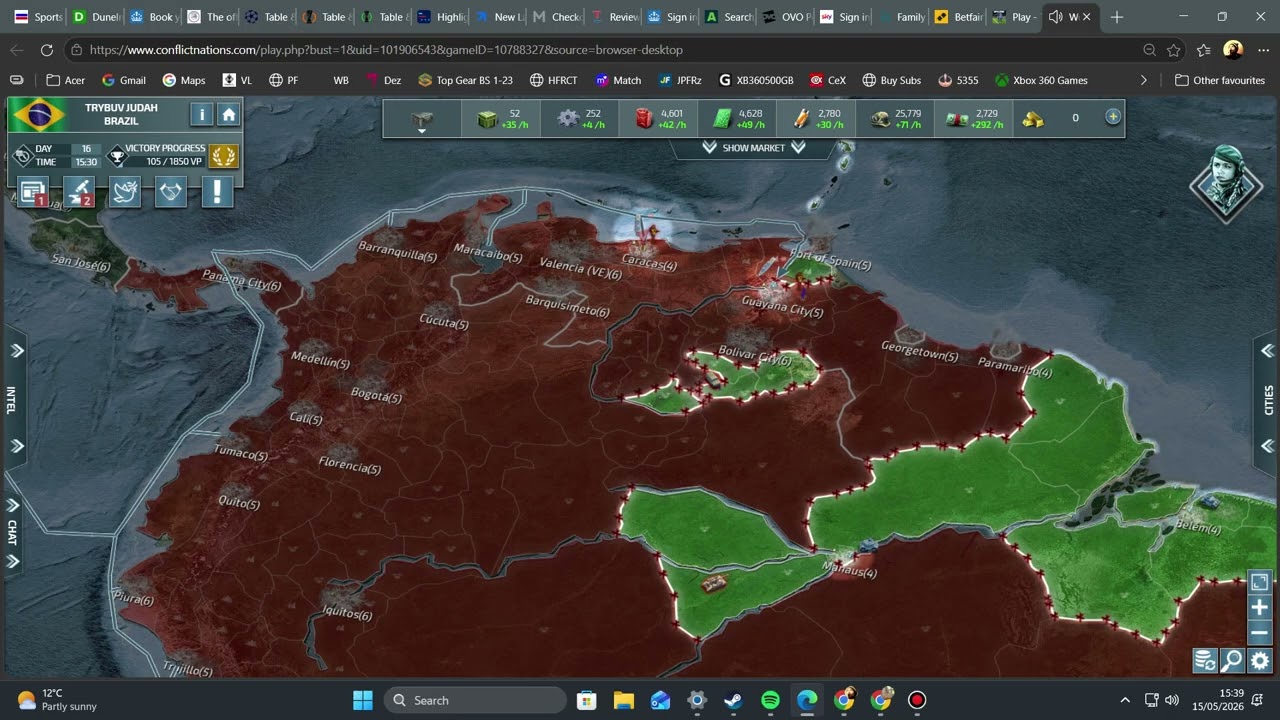The height and width of the screenshot is (720, 1280).
Task: Select the tank unit southwest of Manaus
Action: [714, 583]
